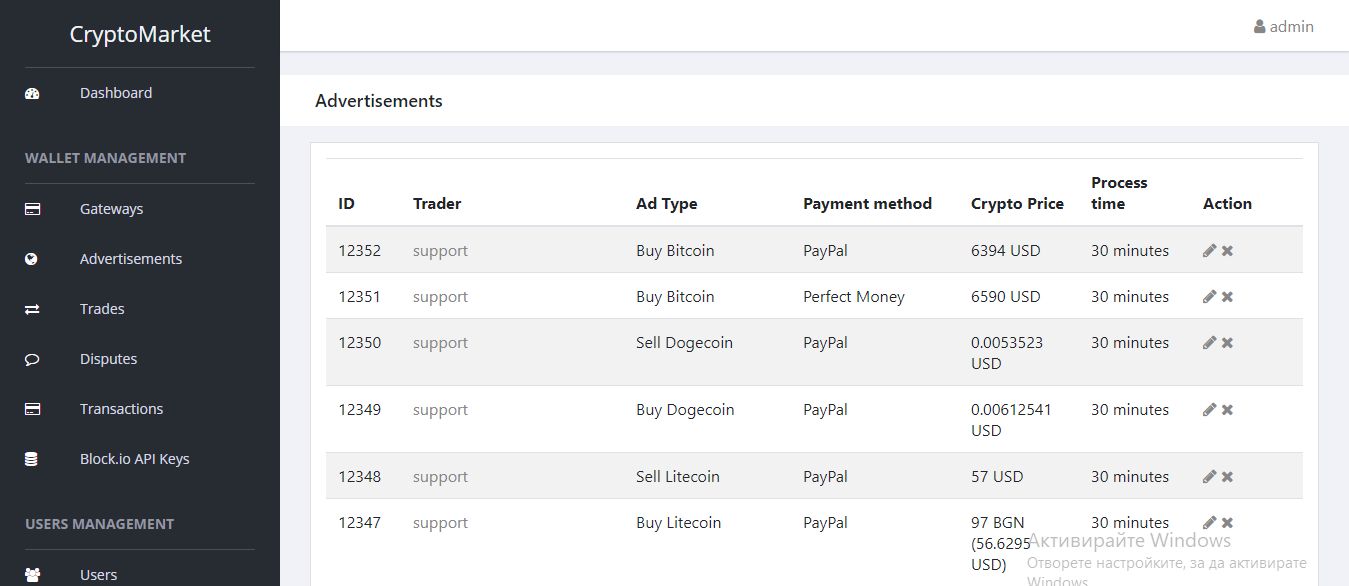Open the Transactions menu item
This screenshot has width=1349, height=586.
tap(121, 409)
